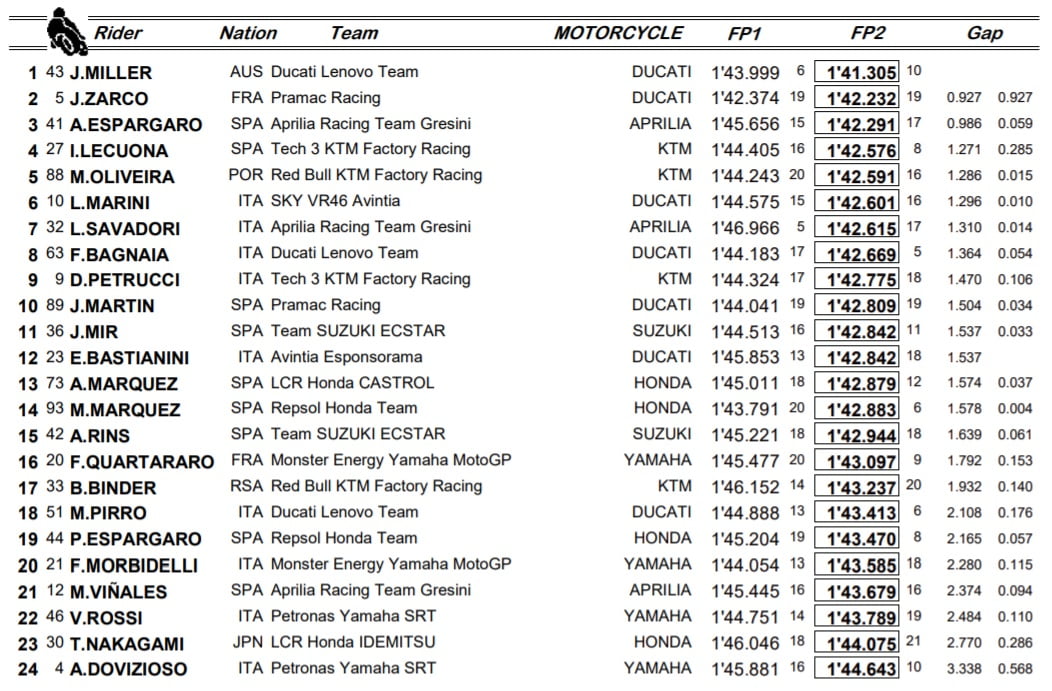Click the MOTORCYCLE column header
1052x691 pixels.
tap(618, 33)
